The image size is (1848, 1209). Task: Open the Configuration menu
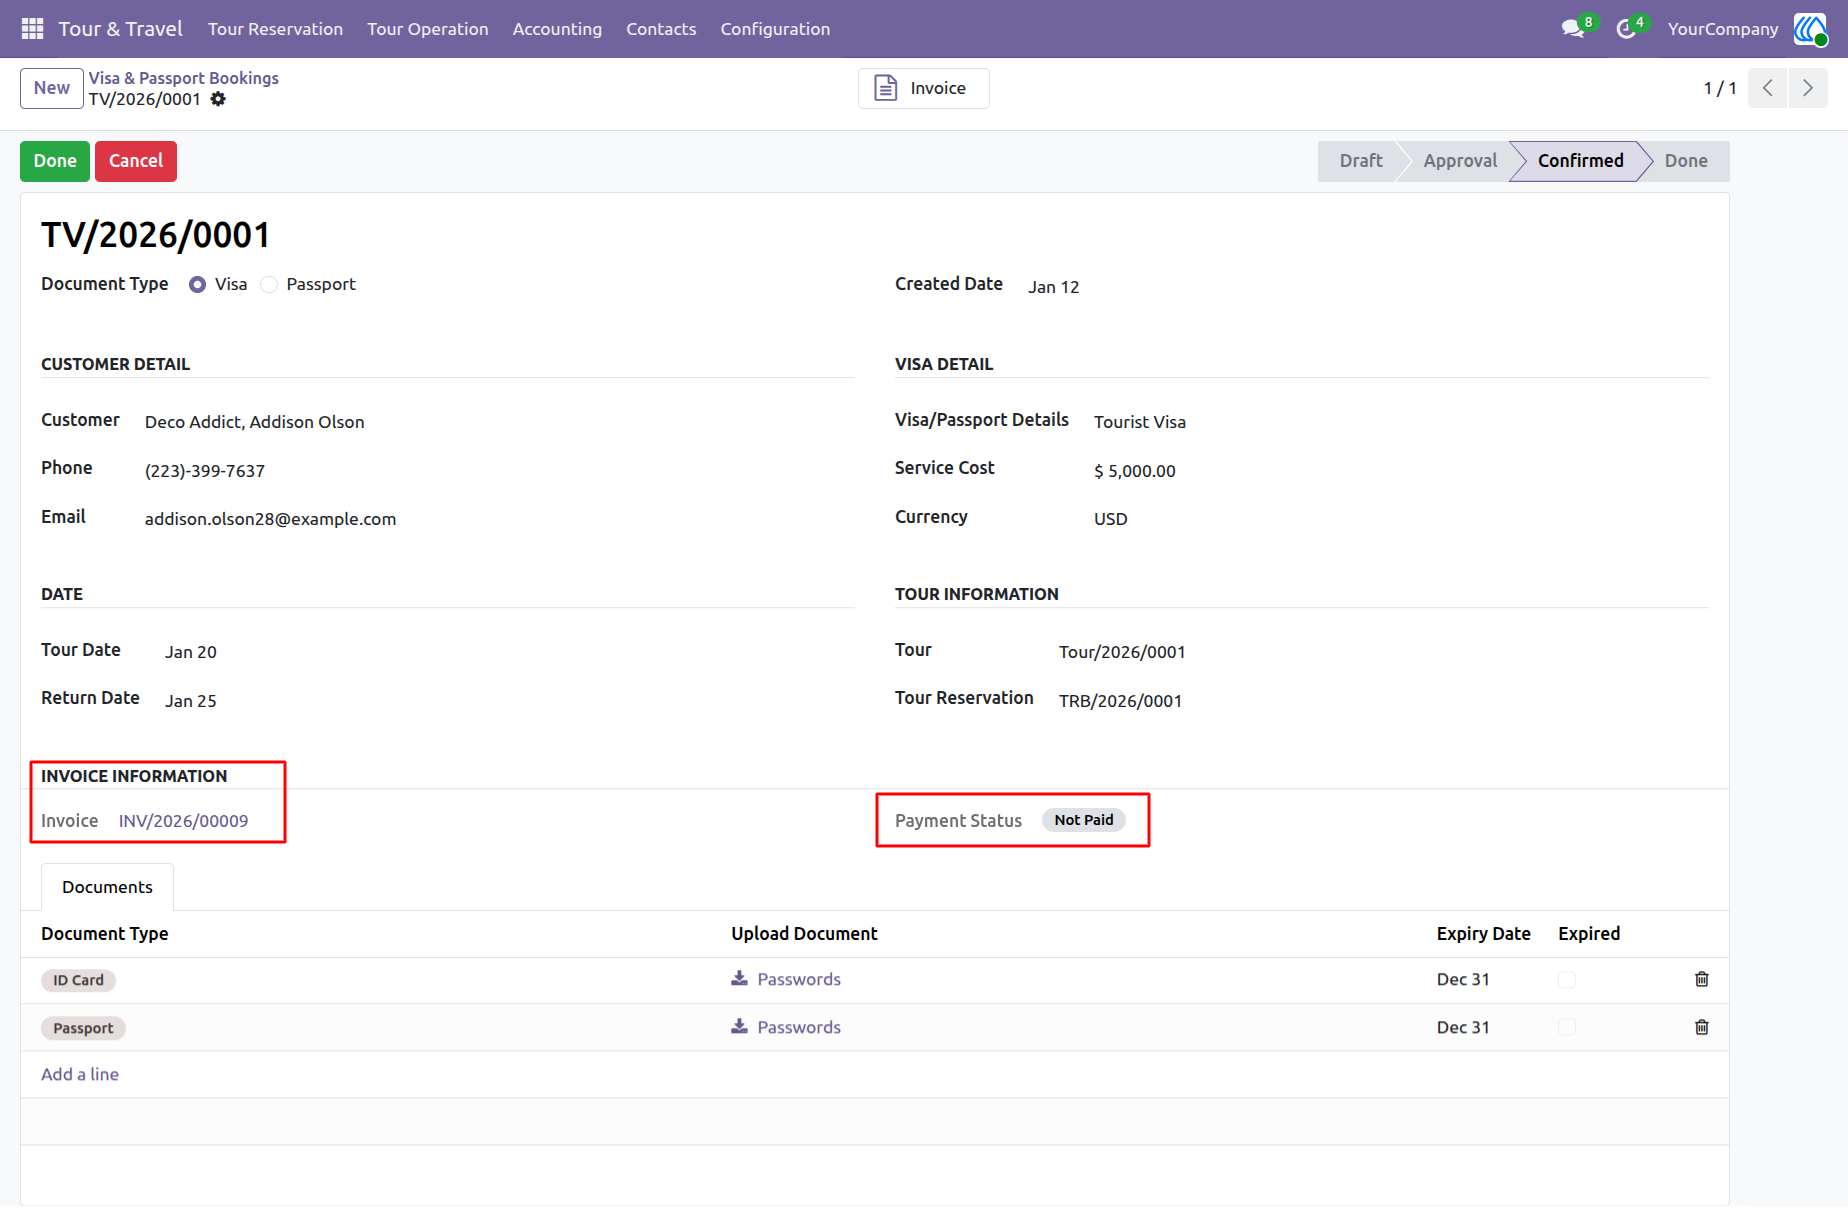point(775,29)
